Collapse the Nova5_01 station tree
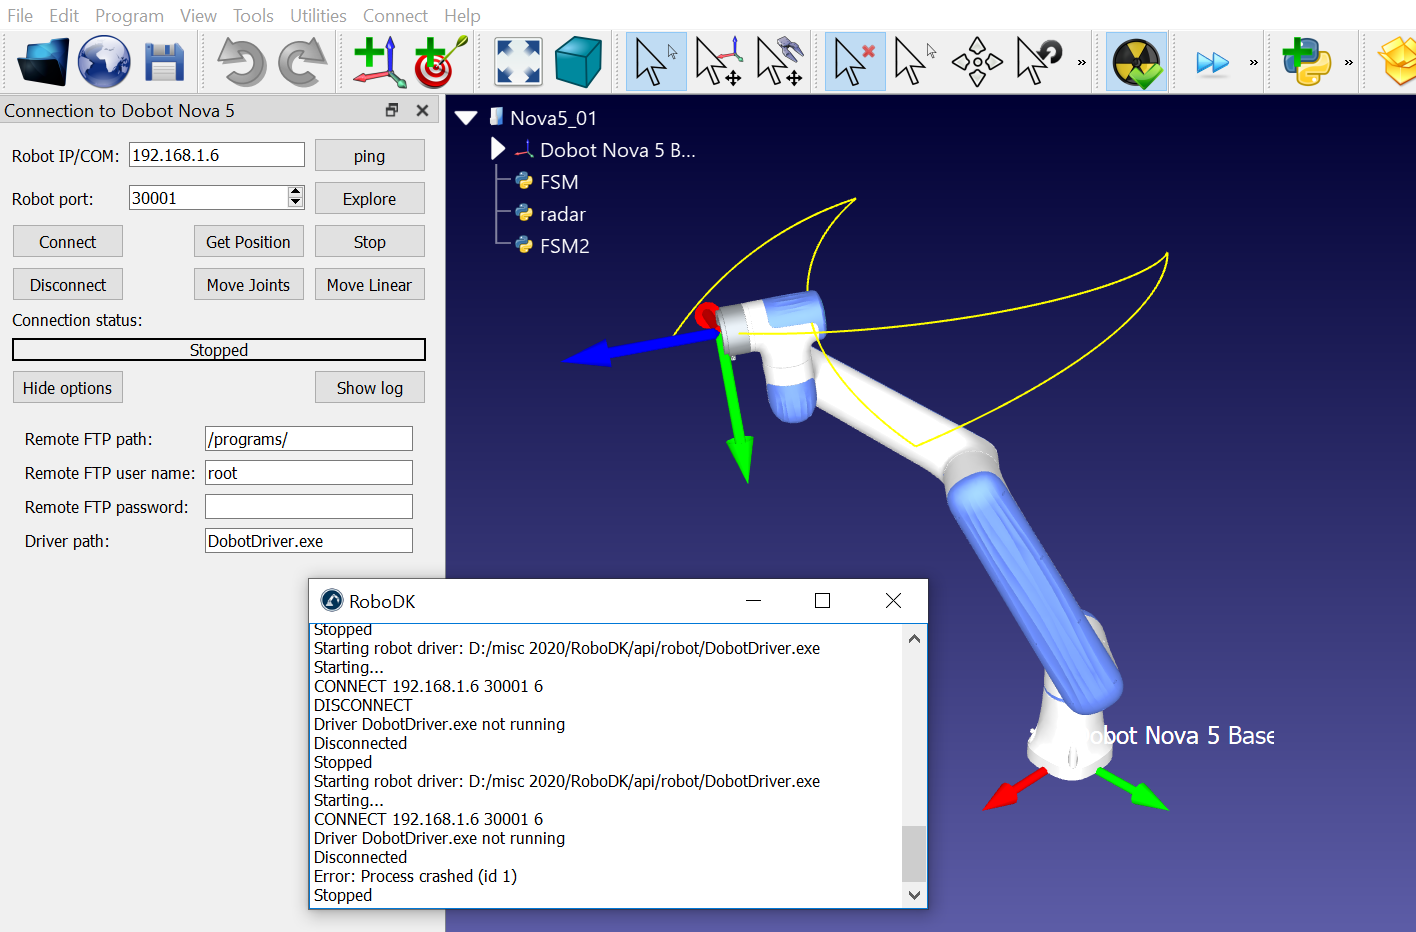The height and width of the screenshot is (932, 1416). click(466, 118)
